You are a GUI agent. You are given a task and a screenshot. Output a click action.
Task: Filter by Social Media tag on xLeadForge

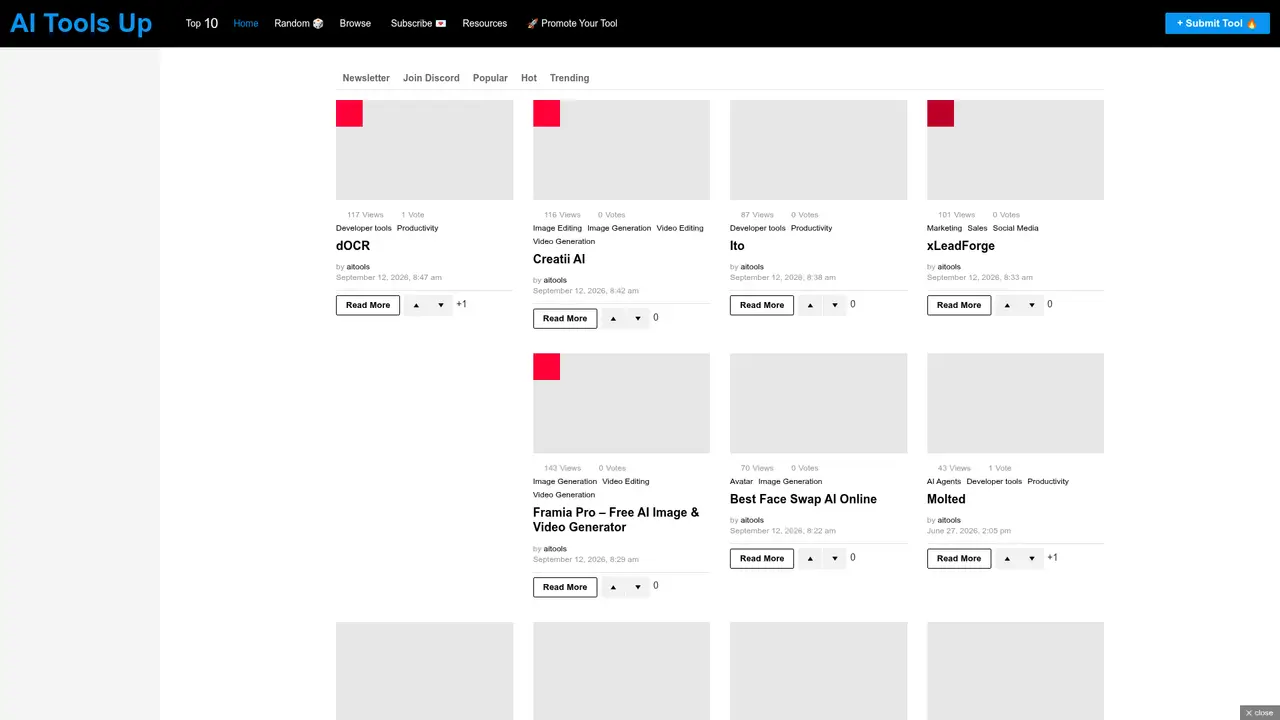click(1015, 228)
